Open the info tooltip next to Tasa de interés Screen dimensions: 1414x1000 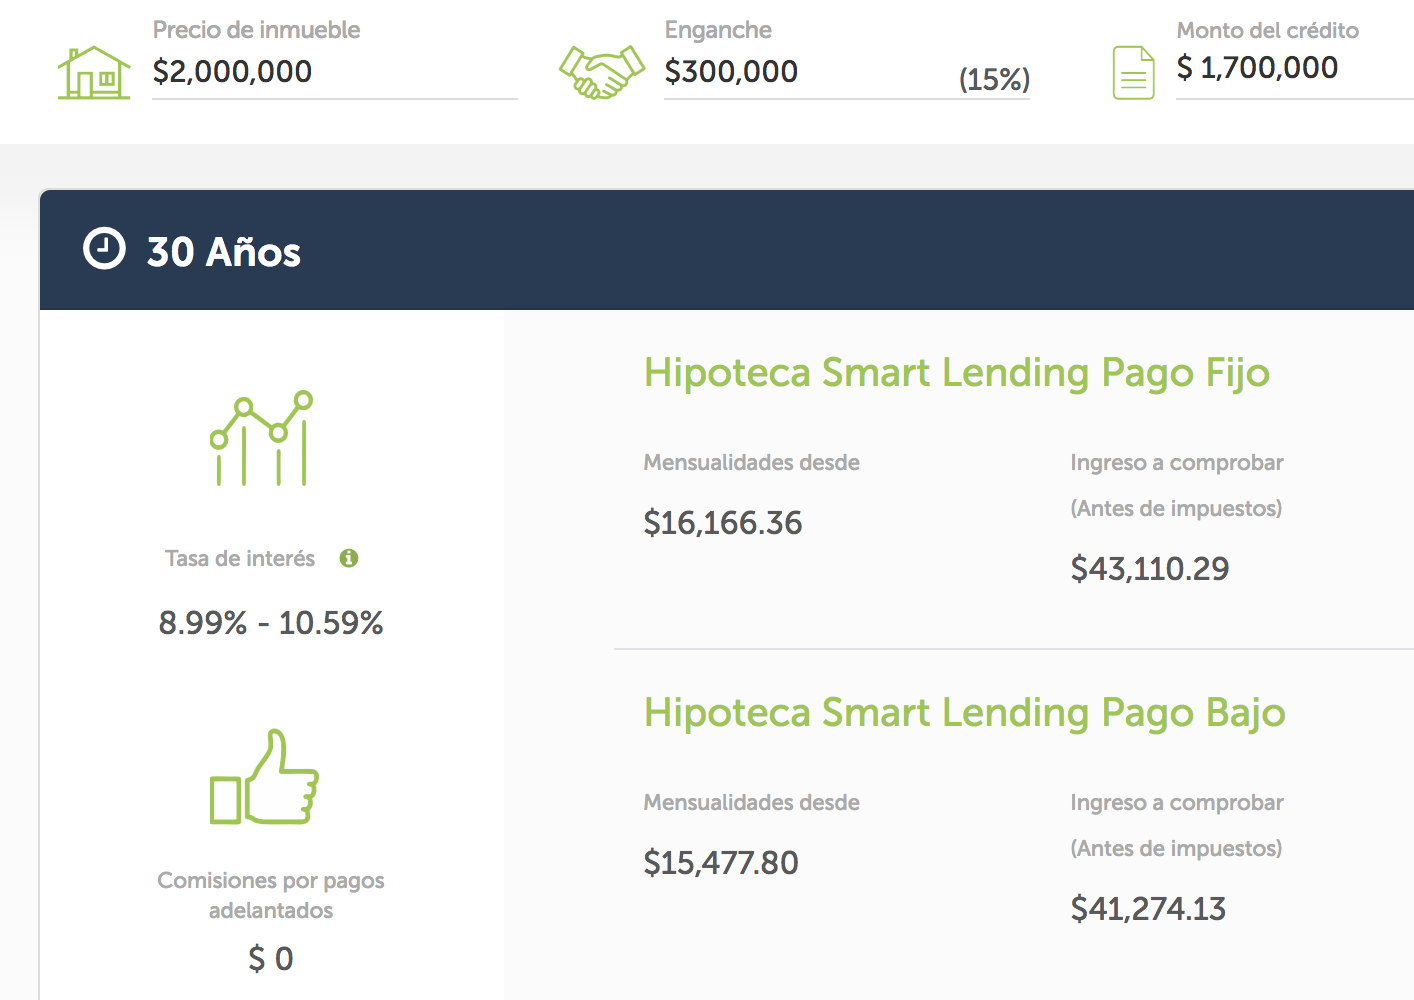click(348, 558)
